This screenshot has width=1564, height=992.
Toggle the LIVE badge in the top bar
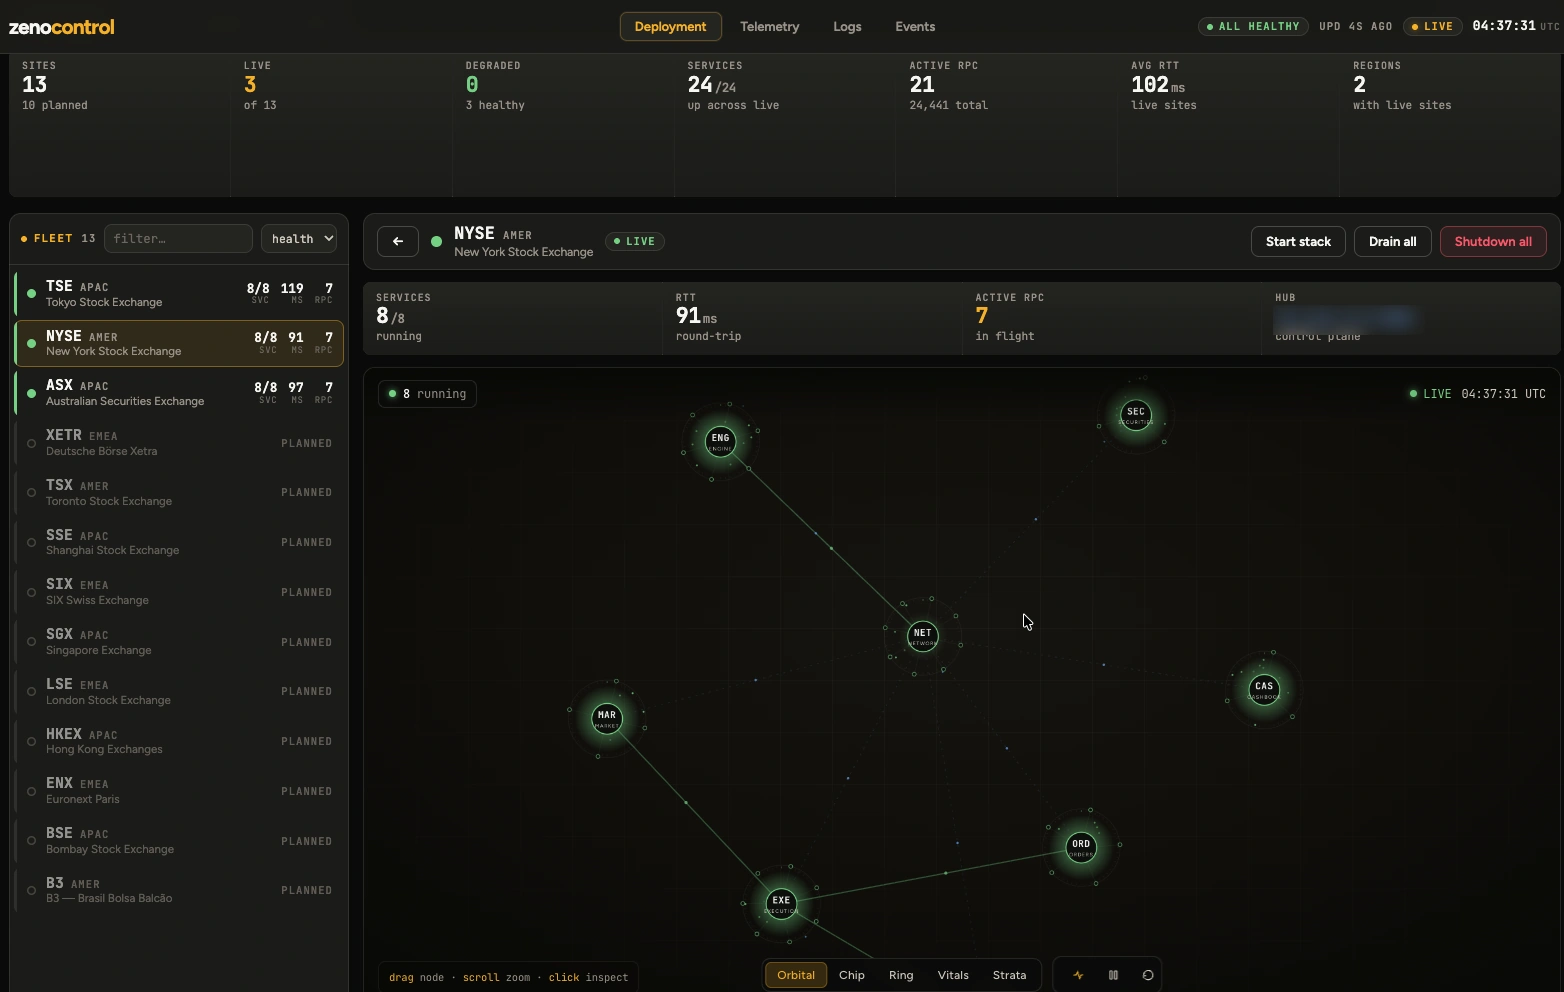point(1432,26)
